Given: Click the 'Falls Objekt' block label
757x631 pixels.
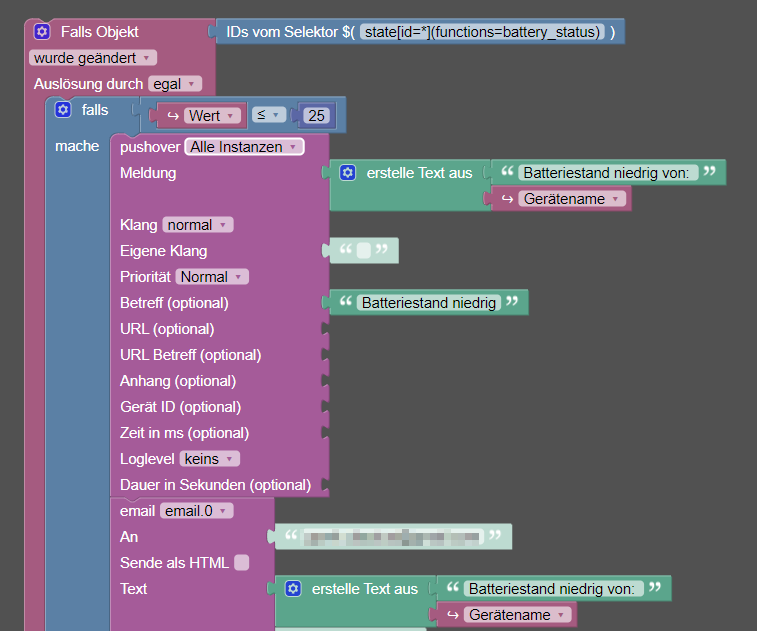Looking at the screenshot, I should (x=99, y=32).
